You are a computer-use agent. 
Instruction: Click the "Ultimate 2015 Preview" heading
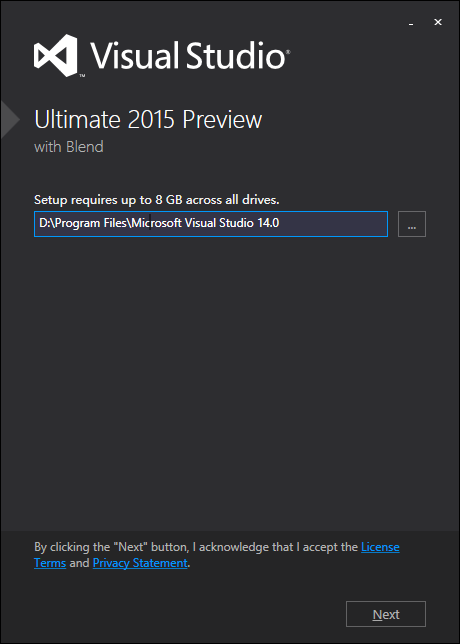click(x=148, y=120)
